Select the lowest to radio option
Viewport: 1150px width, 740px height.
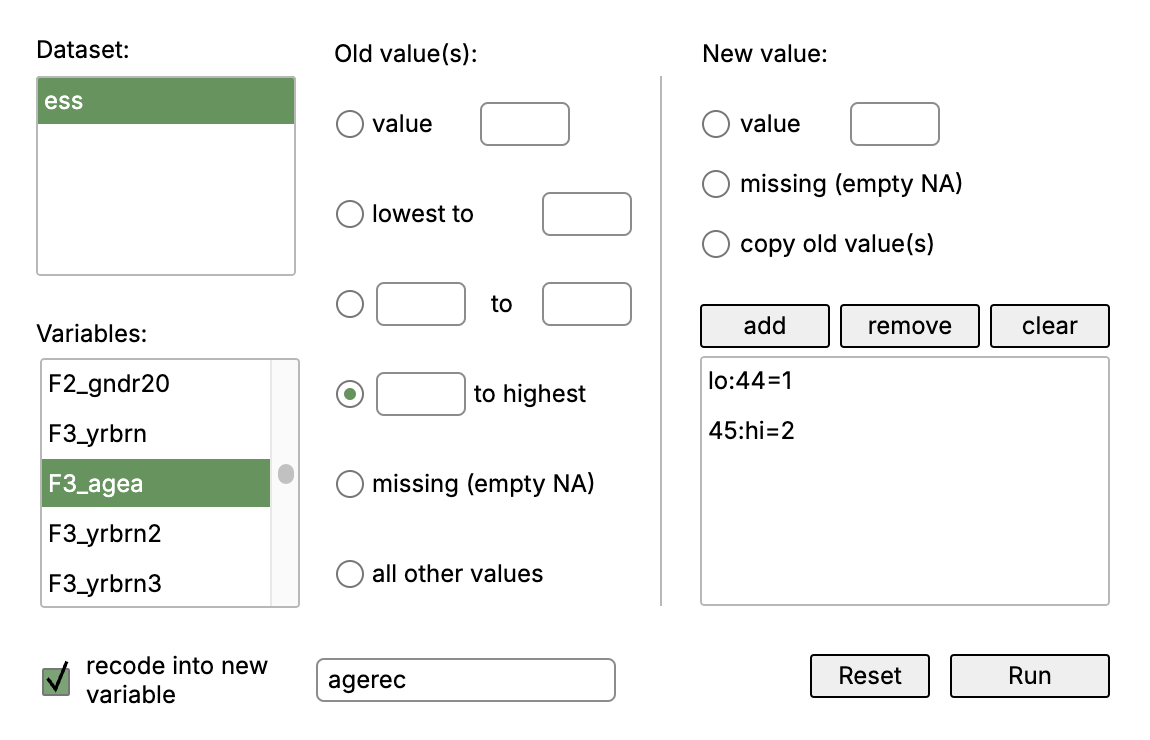click(350, 214)
